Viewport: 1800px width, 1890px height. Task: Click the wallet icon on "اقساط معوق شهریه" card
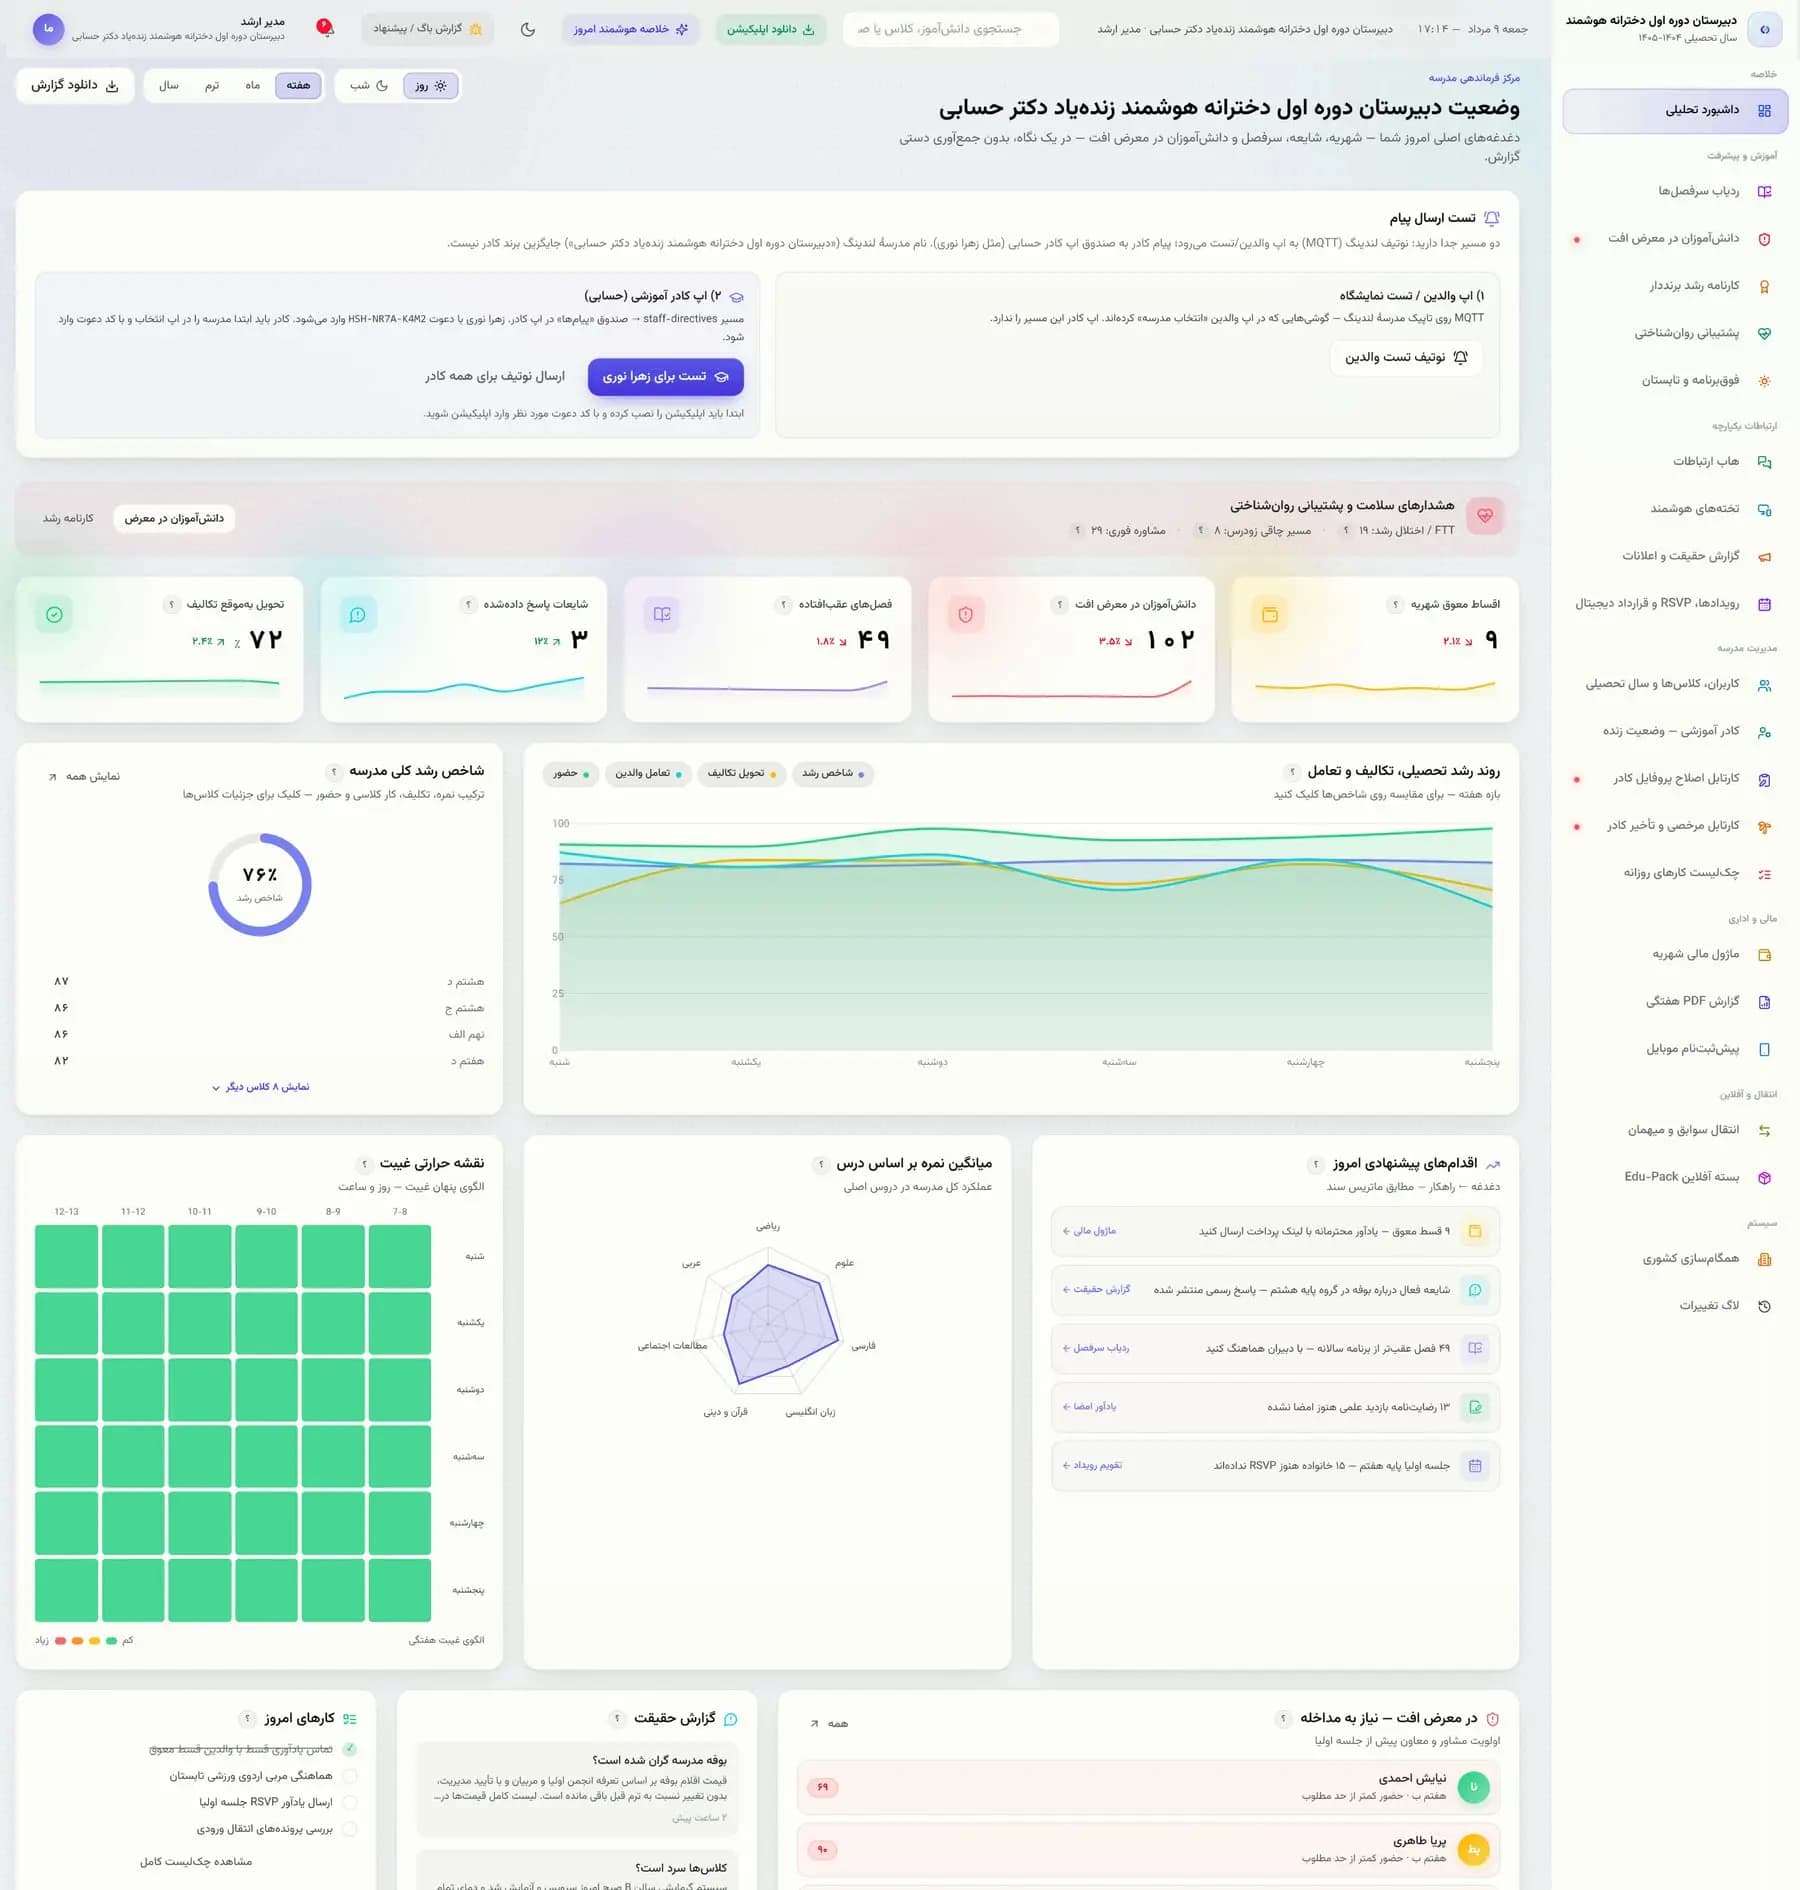pos(1270,614)
